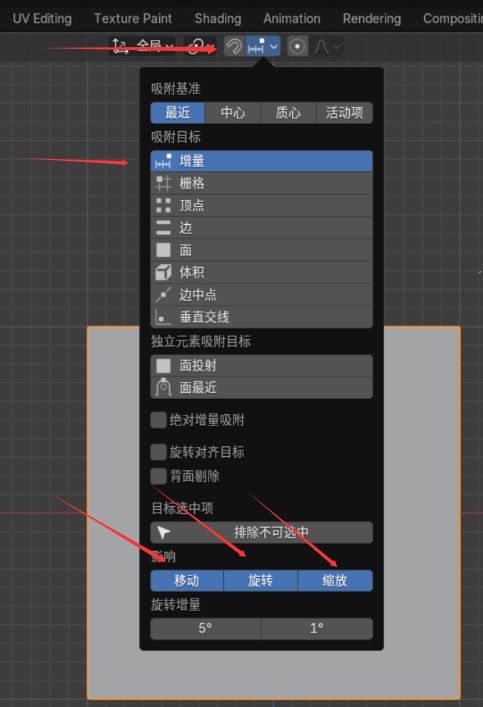The width and height of the screenshot is (483, 707).
Task: Switch to the Animation workspace tab
Action: click(292, 18)
